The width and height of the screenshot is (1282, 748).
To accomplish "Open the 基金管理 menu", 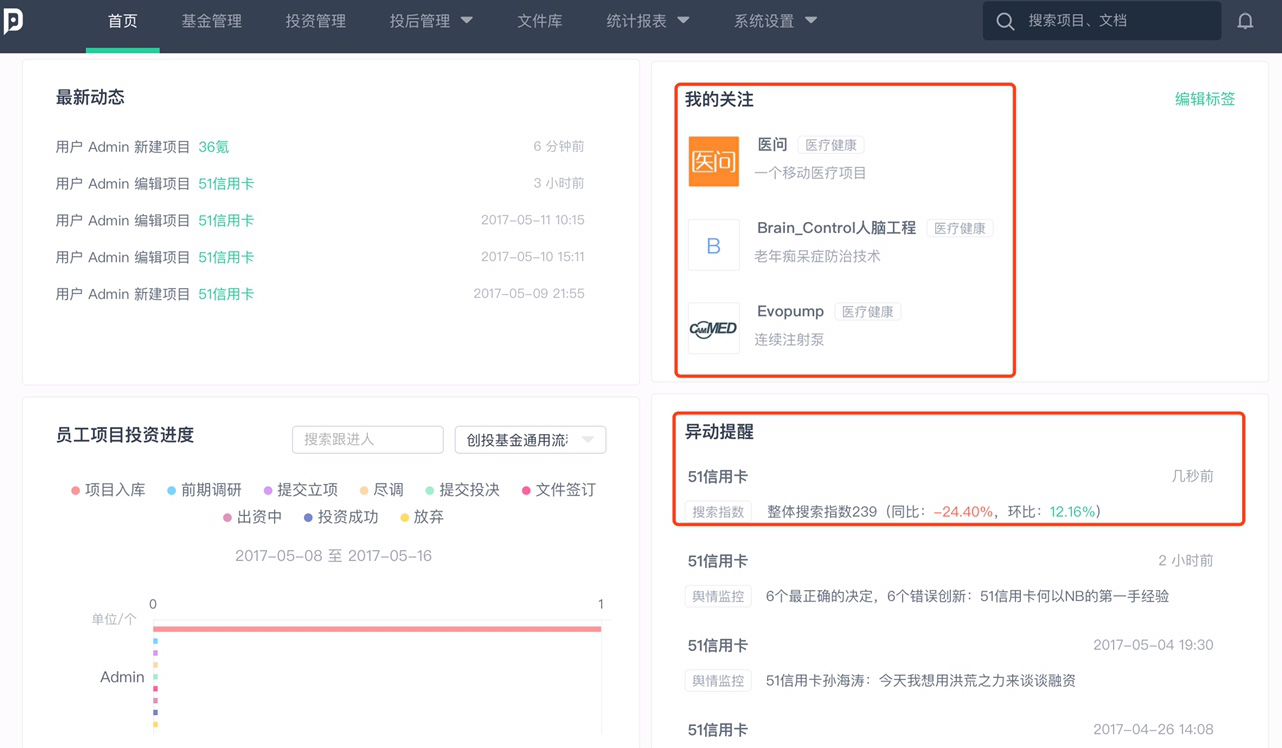I will (211, 21).
